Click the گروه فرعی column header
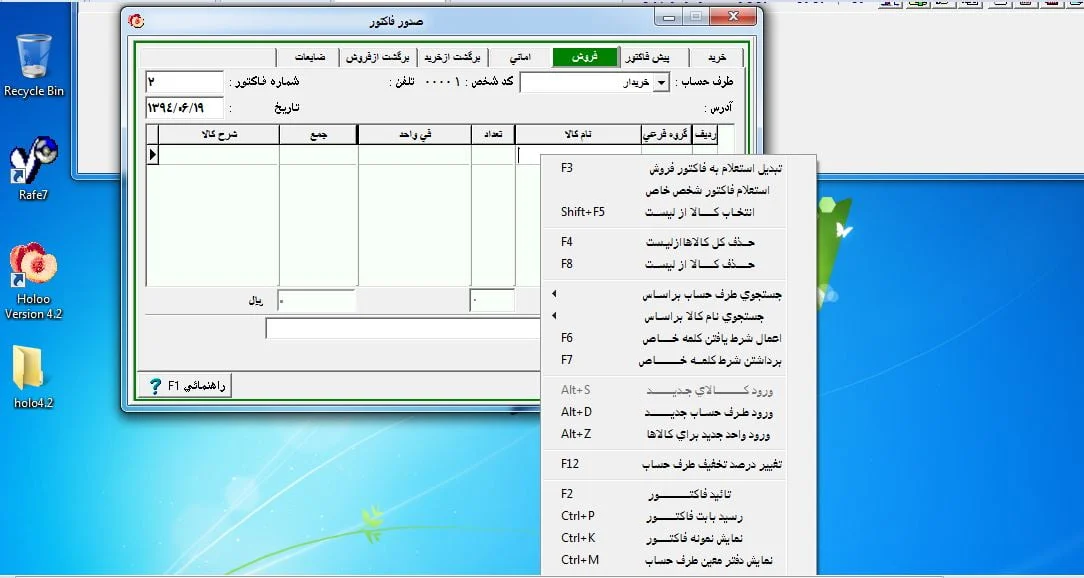 (666, 135)
